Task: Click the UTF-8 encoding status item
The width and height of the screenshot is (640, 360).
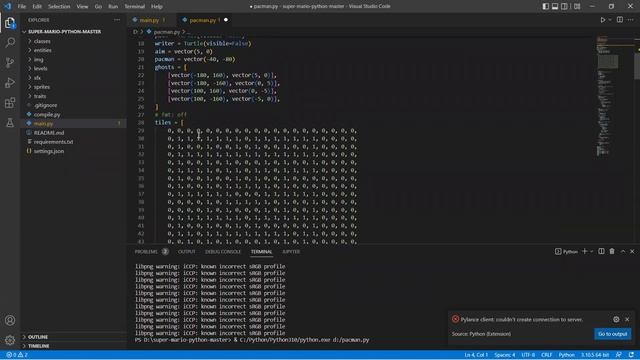Action: pyautogui.click(x=528, y=355)
